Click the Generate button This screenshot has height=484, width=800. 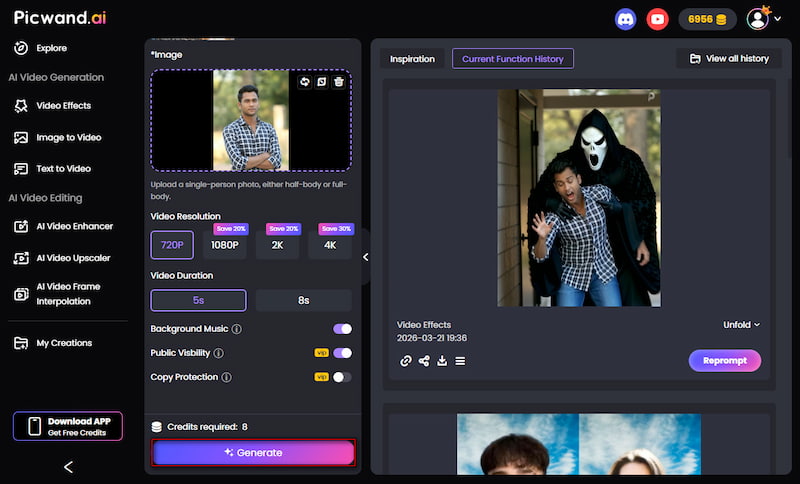point(254,452)
